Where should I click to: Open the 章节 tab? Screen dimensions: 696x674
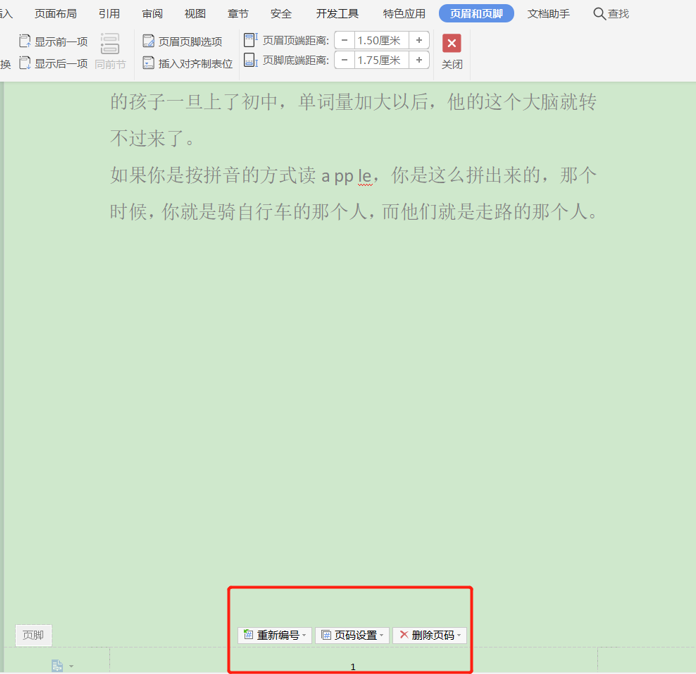[x=238, y=14]
